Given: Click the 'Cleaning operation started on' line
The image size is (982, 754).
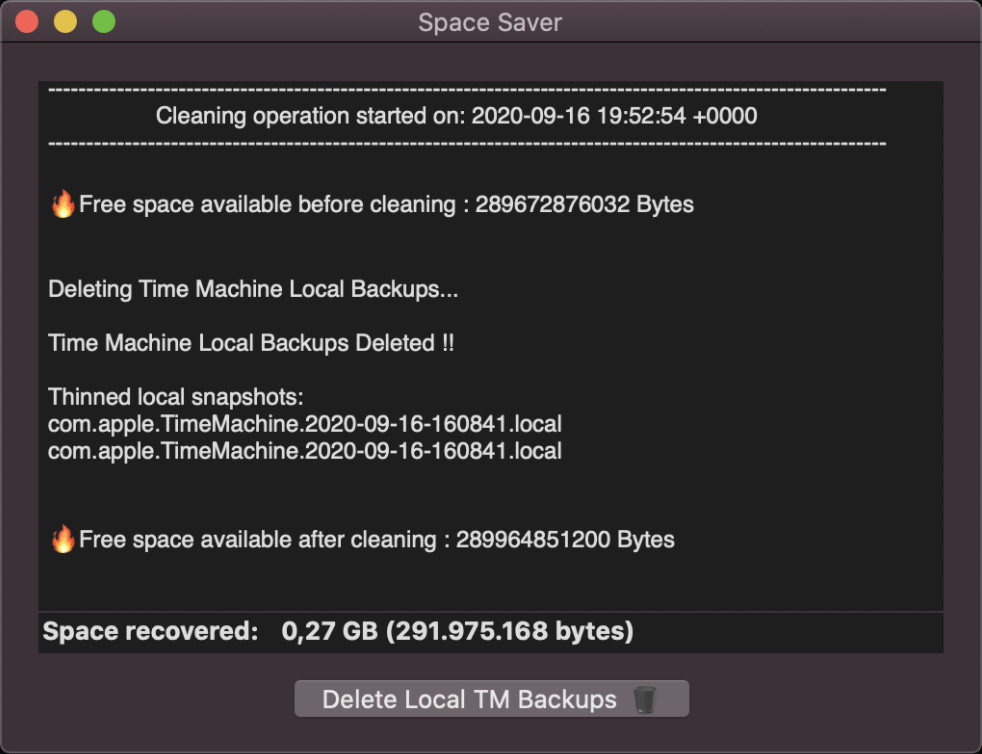Looking at the screenshot, I should click(457, 116).
